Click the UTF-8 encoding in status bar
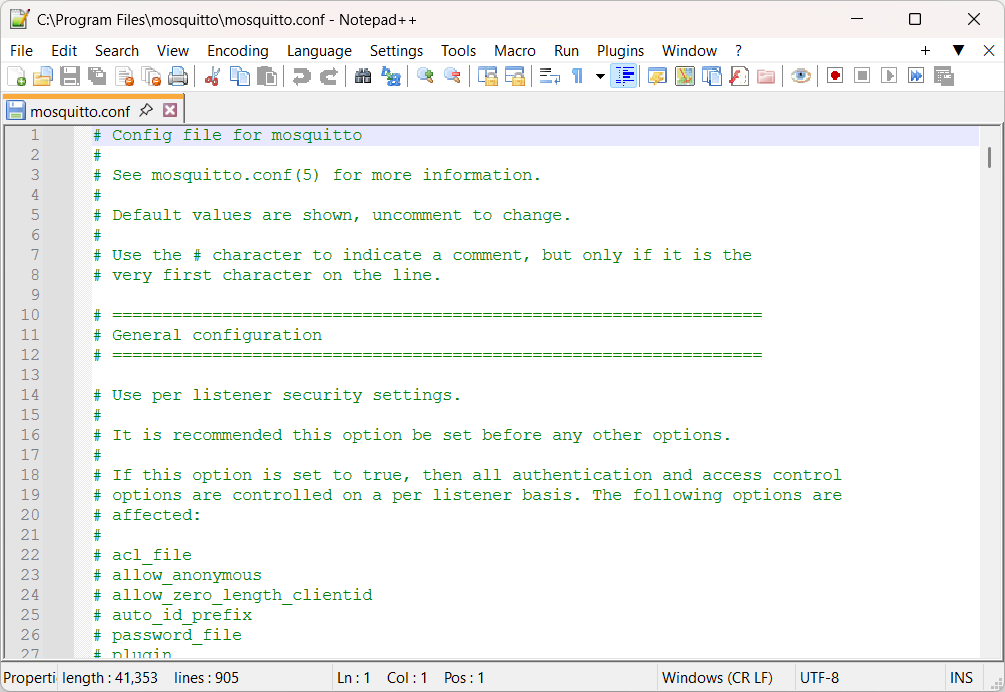1005x692 pixels. (819, 677)
